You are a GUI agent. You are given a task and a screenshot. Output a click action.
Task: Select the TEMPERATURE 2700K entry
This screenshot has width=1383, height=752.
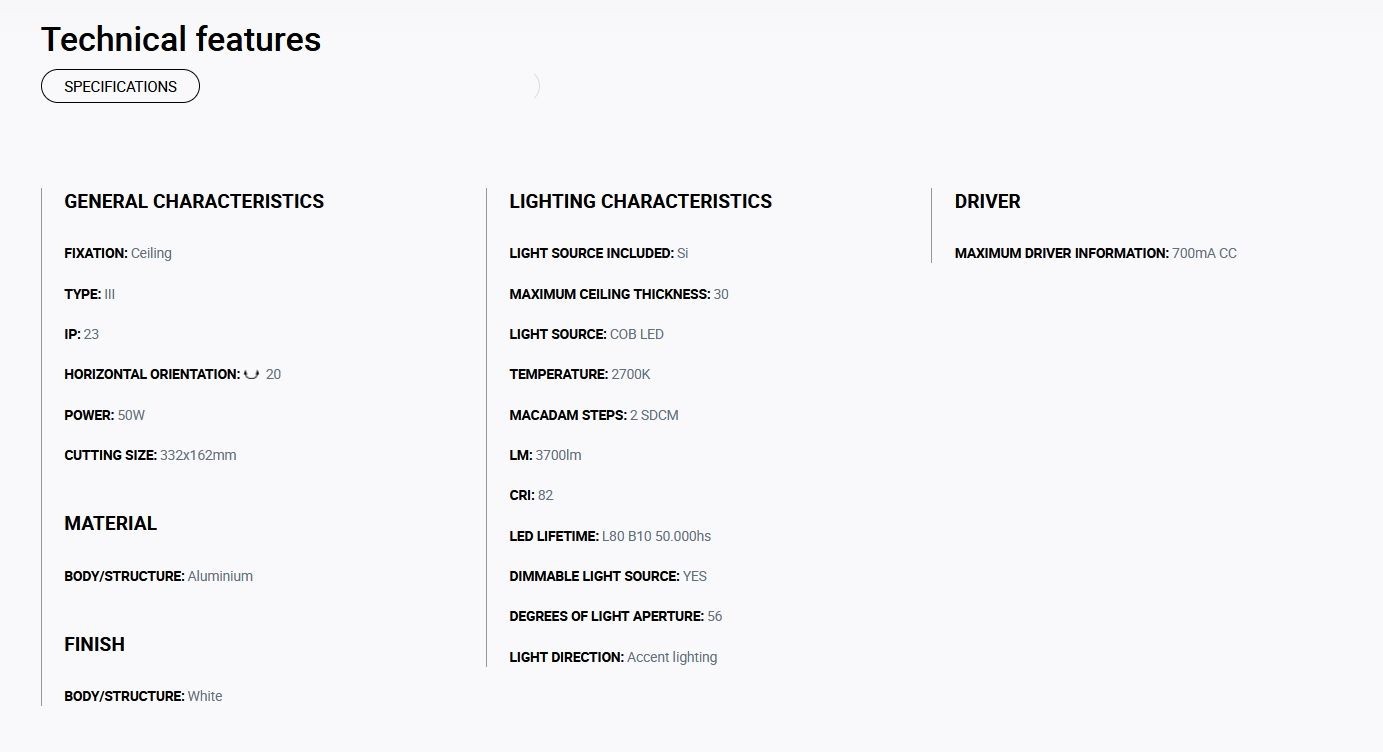pyautogui.click(x=580, y=374)
